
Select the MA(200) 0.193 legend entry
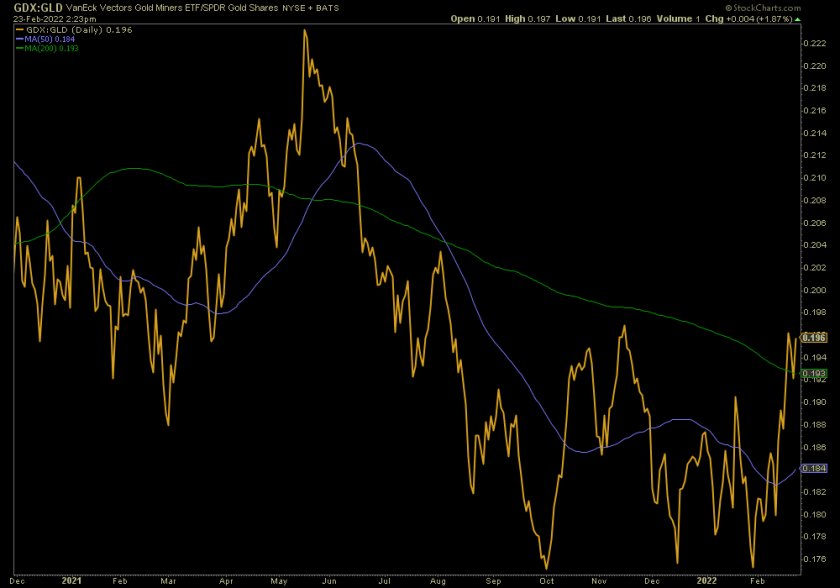(x=51, y=48)
